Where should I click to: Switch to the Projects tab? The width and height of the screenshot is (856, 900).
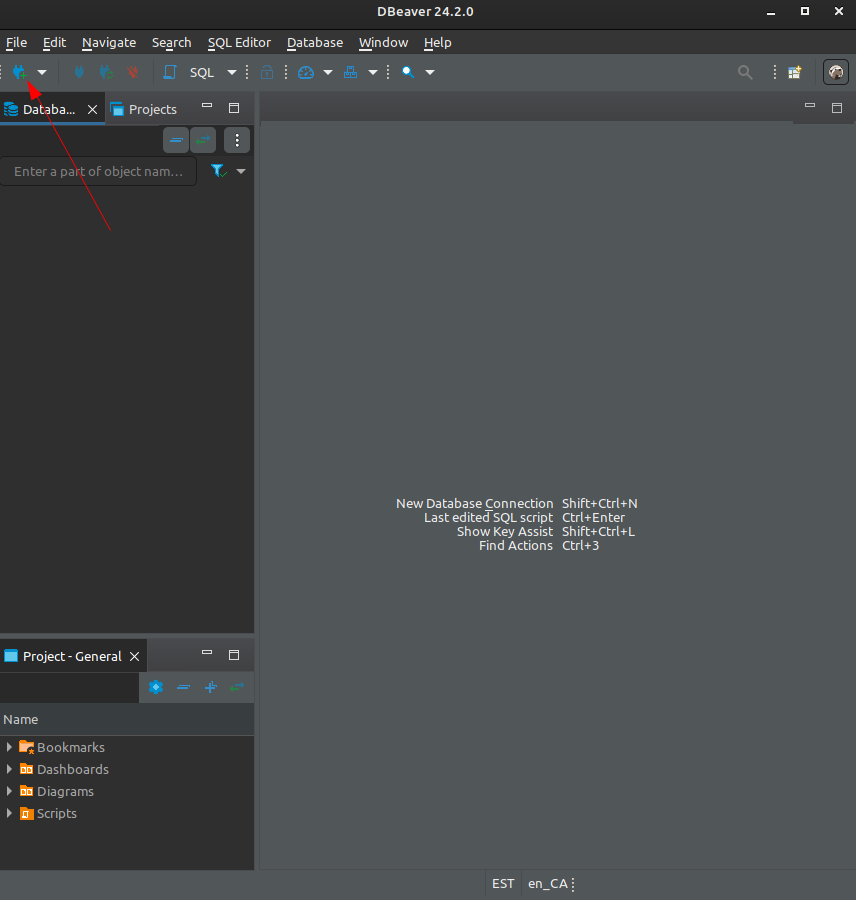pyautogui.click(x=144, y=110)
